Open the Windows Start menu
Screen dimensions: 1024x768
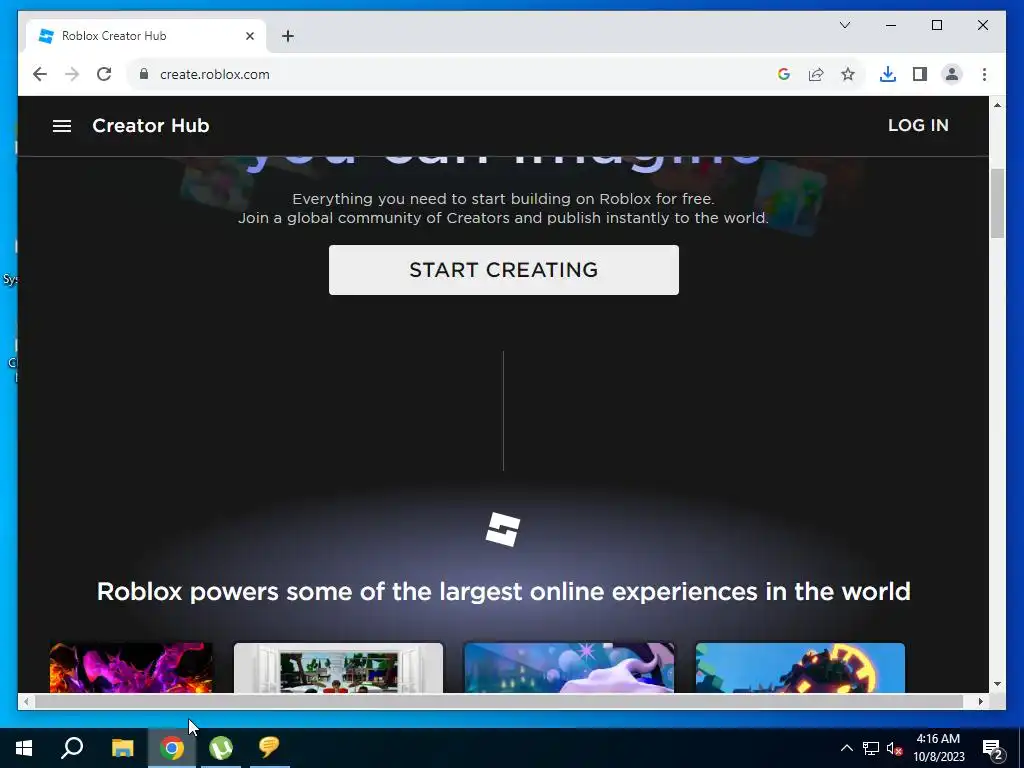coord(24,748)
